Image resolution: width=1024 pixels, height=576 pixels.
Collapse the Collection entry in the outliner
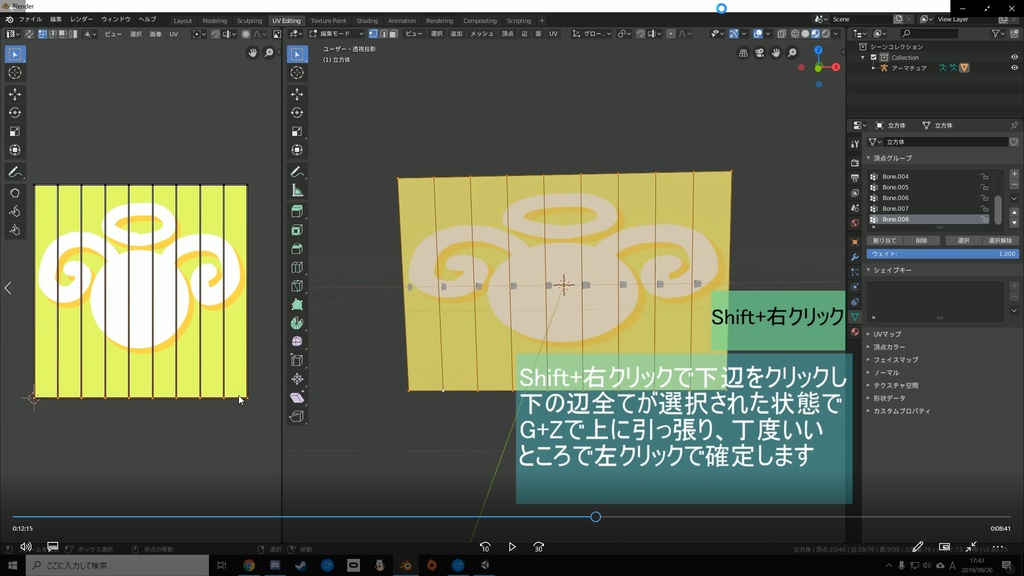862,57
